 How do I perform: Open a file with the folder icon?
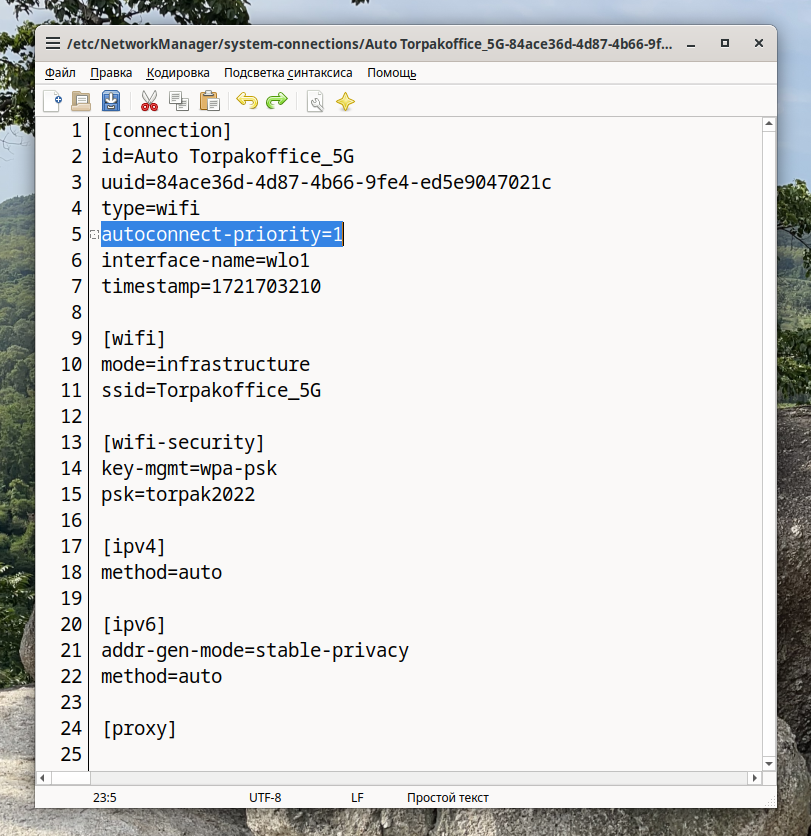[x=81, y=101]
